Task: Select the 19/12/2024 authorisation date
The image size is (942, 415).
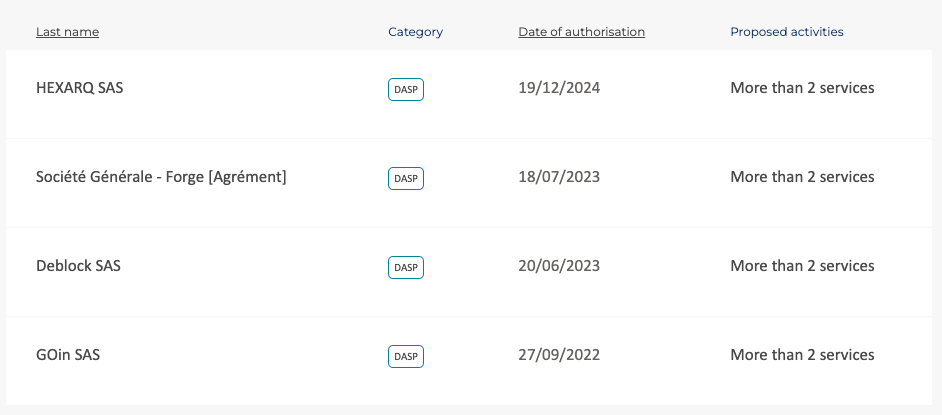Action: 559,88
